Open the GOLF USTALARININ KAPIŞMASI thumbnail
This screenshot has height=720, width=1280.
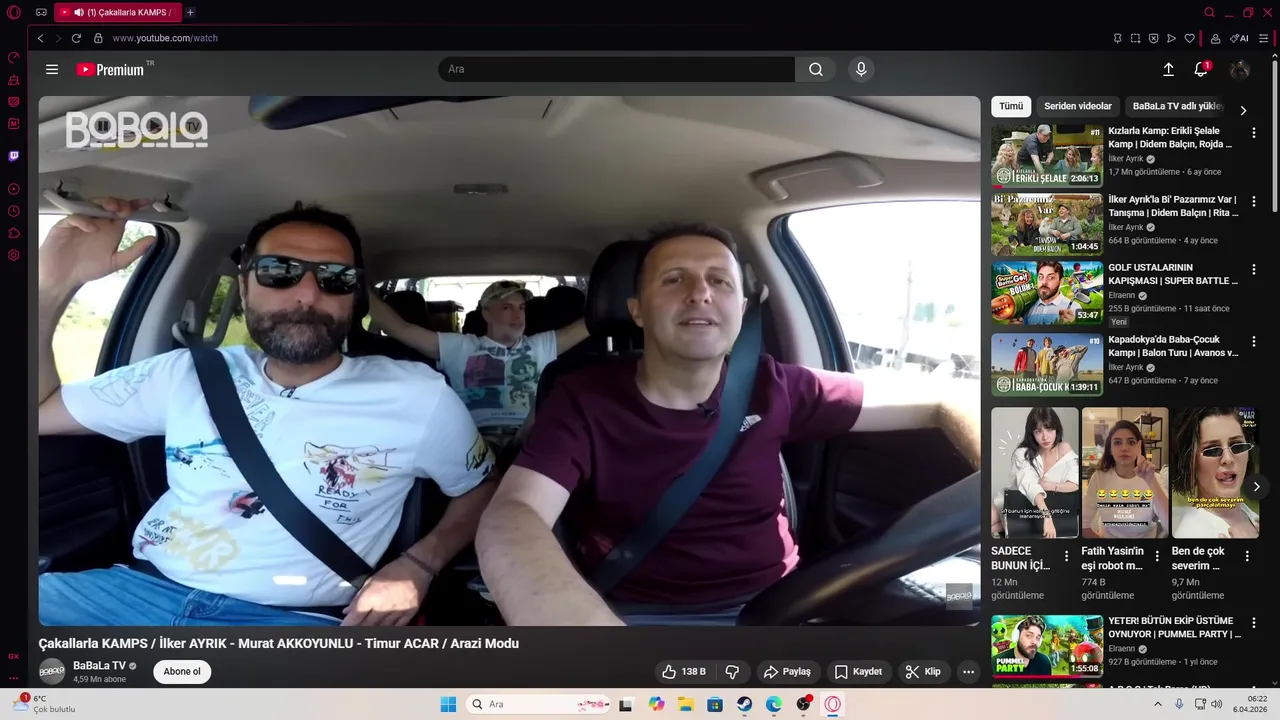click(x=1047, y=293)
